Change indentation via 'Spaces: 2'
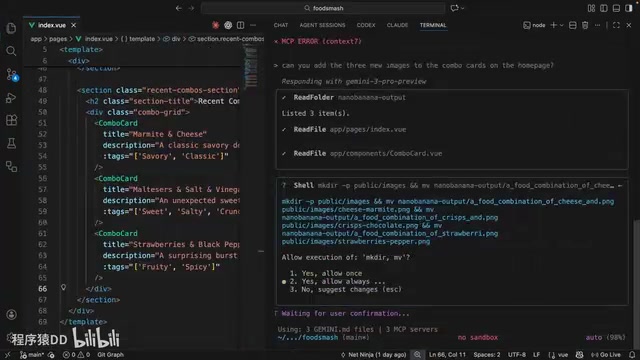Screen dimensions: 640x360 click(x=487, y=355)
